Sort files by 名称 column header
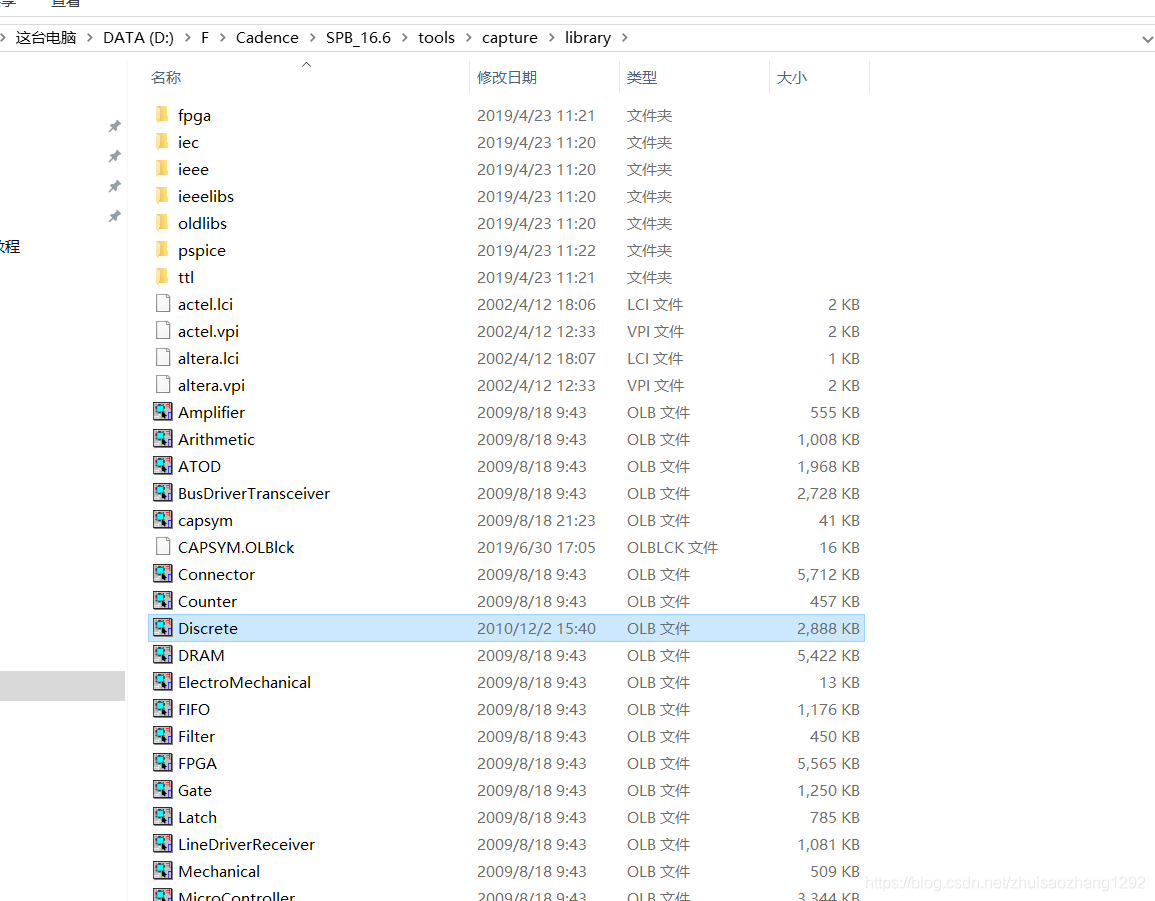Screen dimensions: 1155x901 [166, 77]
